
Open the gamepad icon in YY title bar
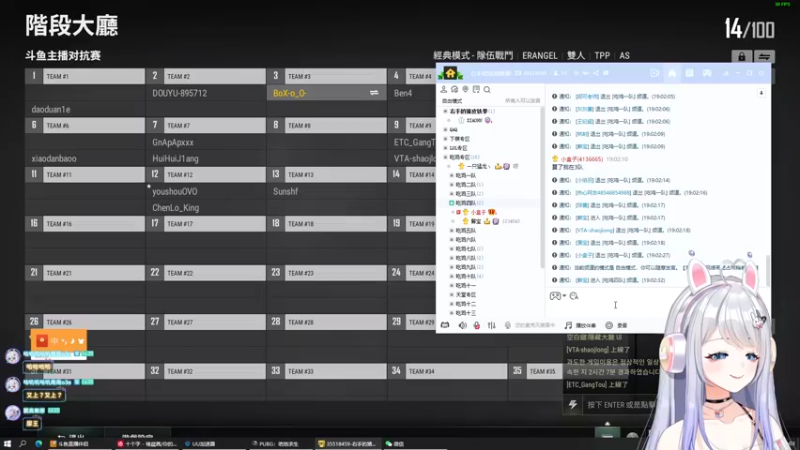click(x=707, y=73)
